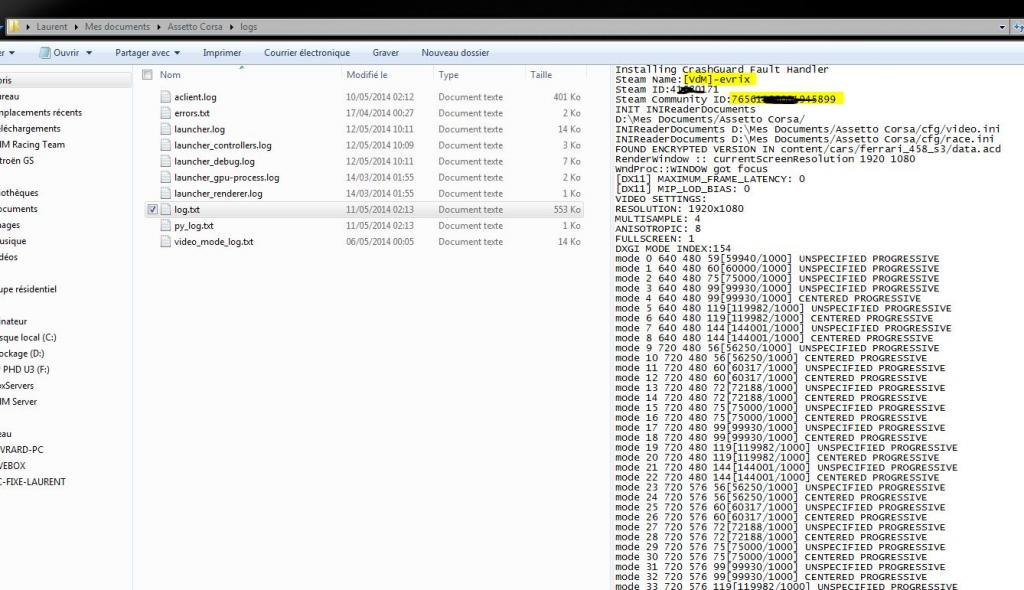Viewport: 1024px width, 590px height.
Task: Click the DXGI MODE INDEX:154 line
Action: point(673,248)
